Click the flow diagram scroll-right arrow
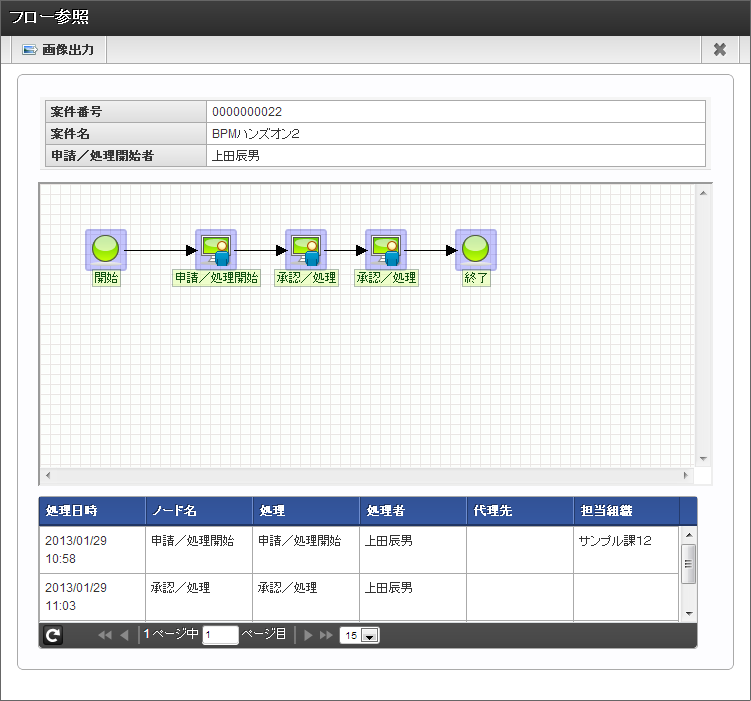Image resolution: width=751 pixels, height=701 pixels. (x=686, y=475)
